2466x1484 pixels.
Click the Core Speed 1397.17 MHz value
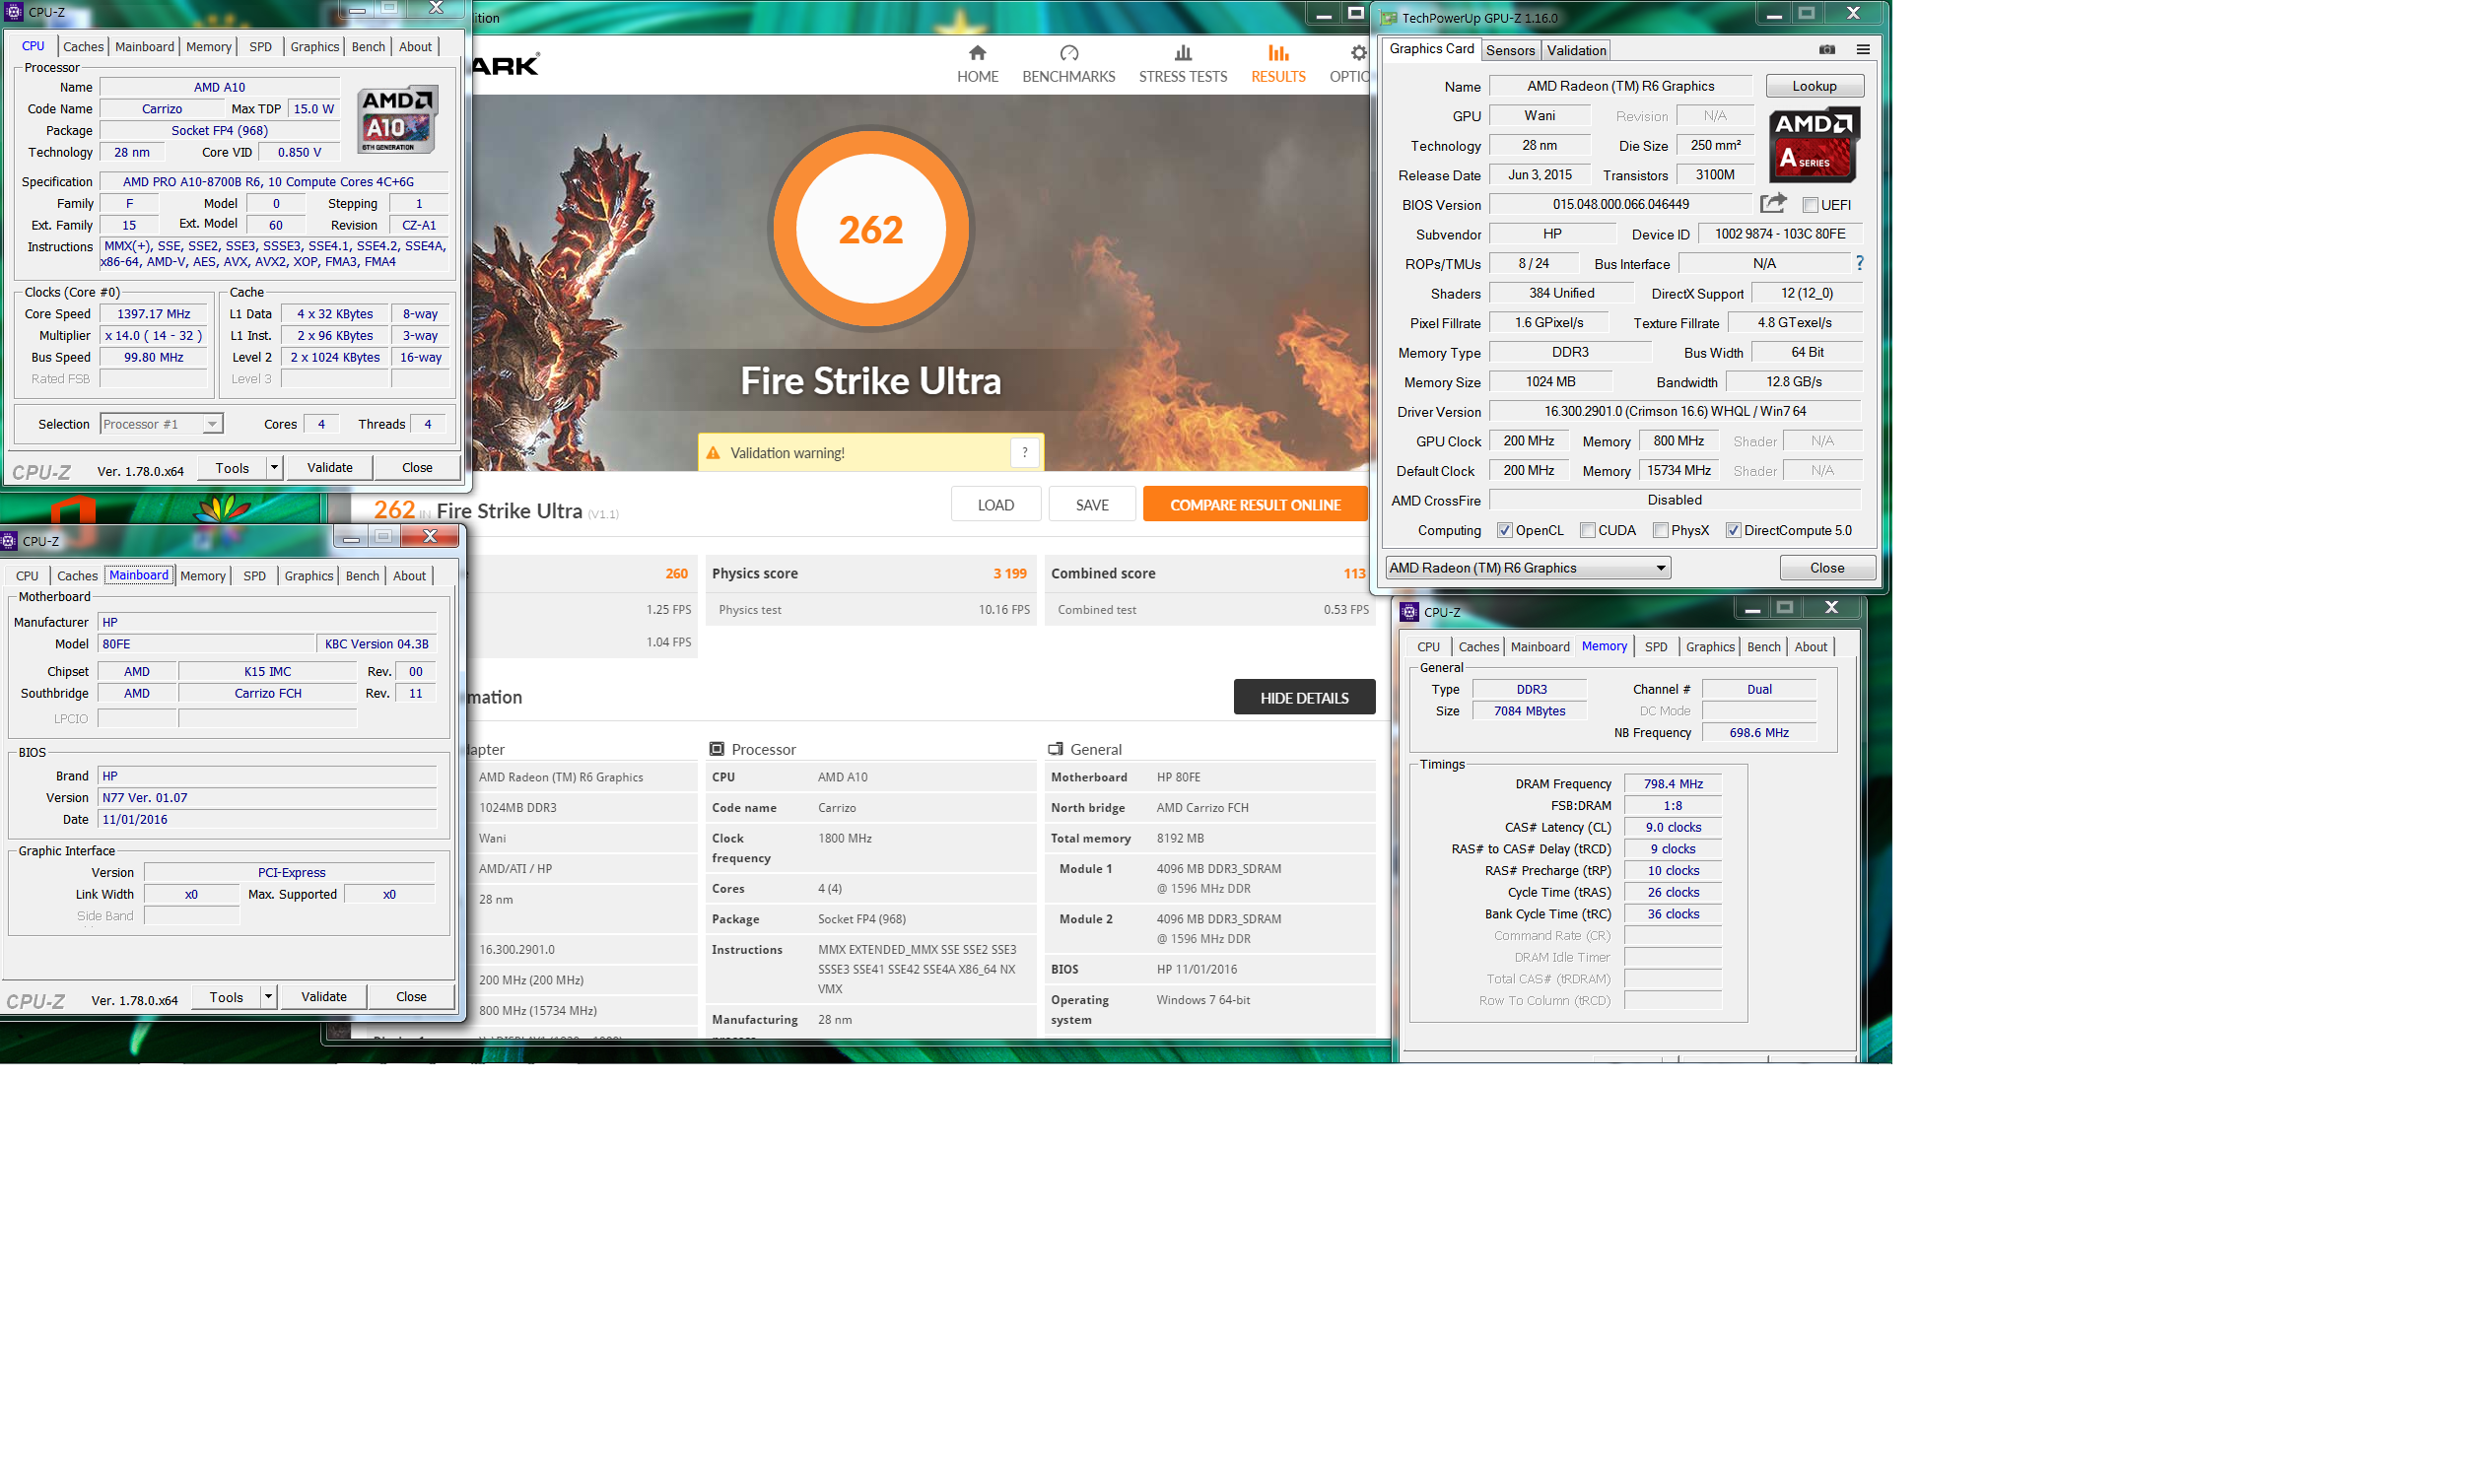(x=153, y=313)
